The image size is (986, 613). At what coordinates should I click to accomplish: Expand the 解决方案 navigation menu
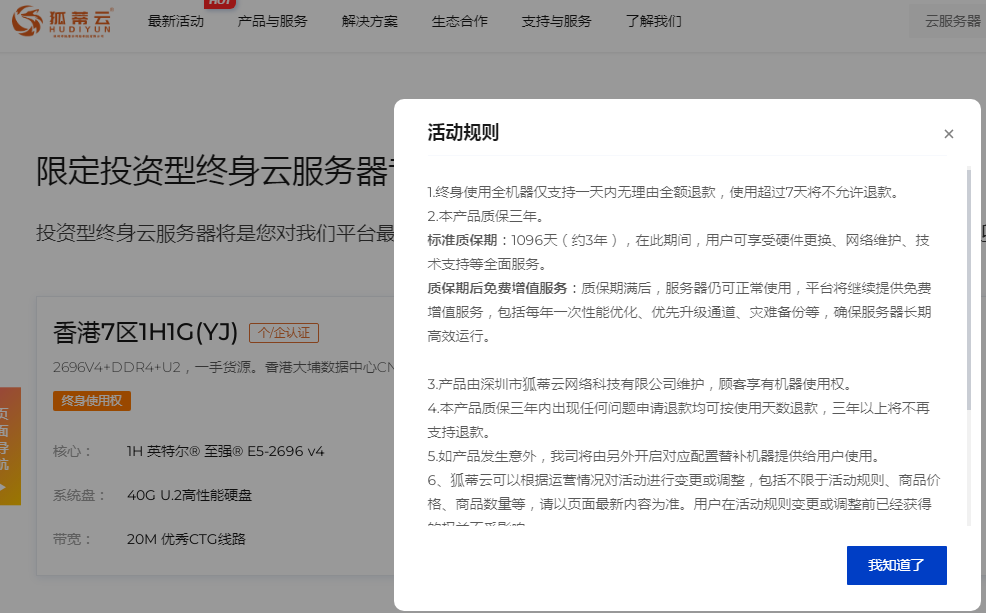(x=369, y=22)
